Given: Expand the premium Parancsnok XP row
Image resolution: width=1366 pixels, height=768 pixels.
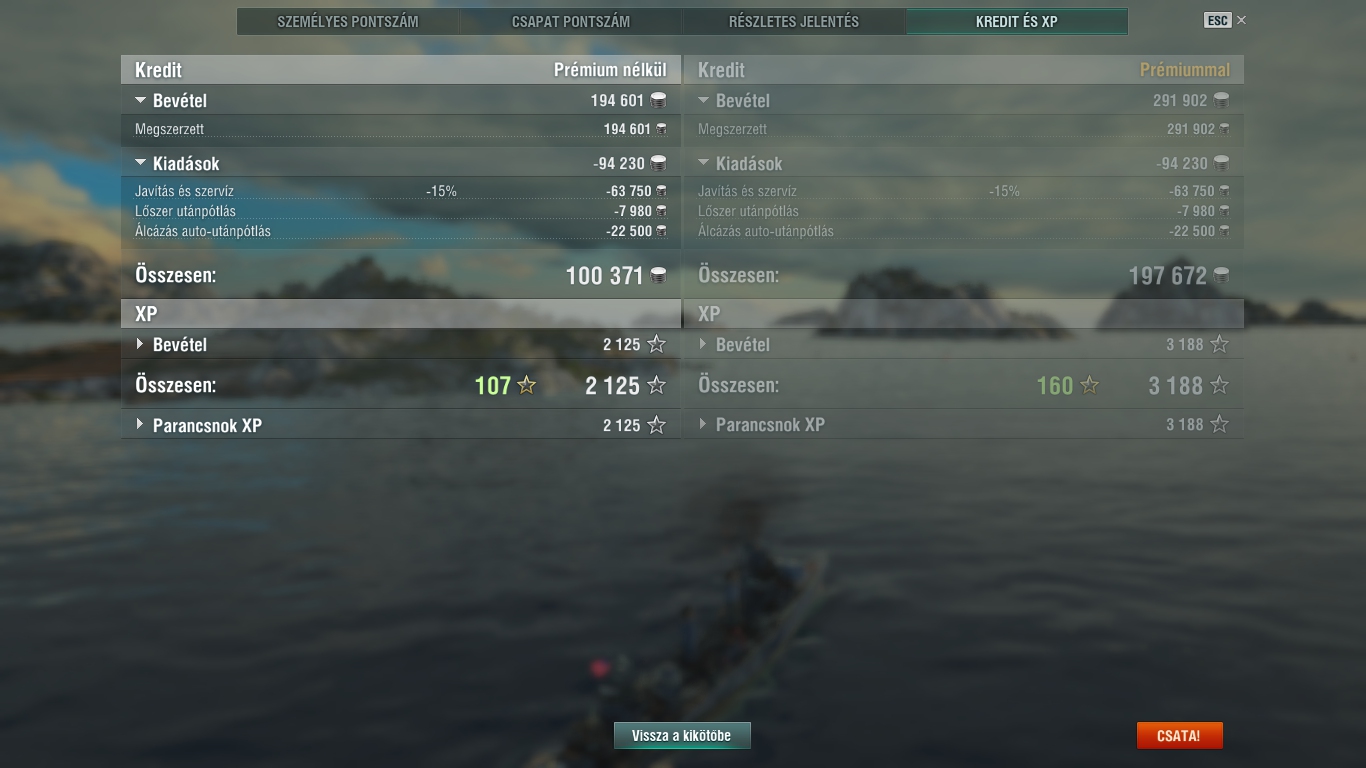Looking at the screenshot, I should point(703,424).
